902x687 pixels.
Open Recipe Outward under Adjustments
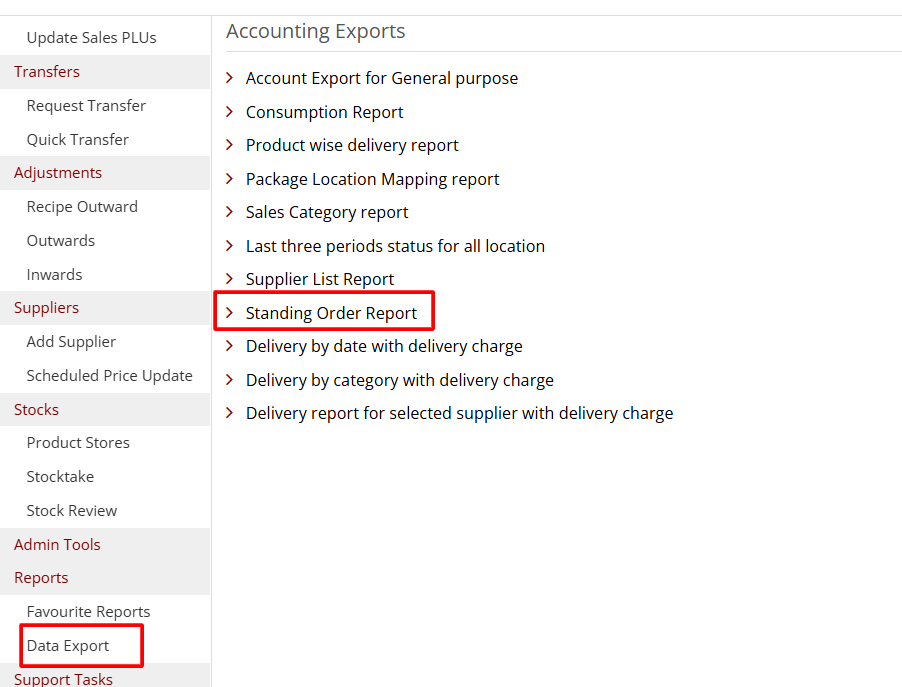point(82,207)
